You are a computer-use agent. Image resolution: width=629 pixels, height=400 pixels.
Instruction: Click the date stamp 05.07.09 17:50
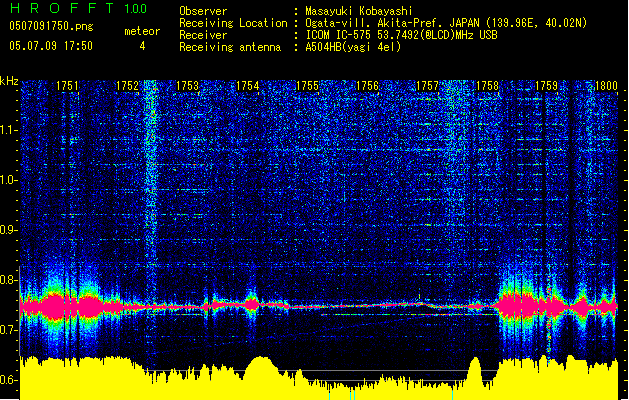tap(51, 46)
